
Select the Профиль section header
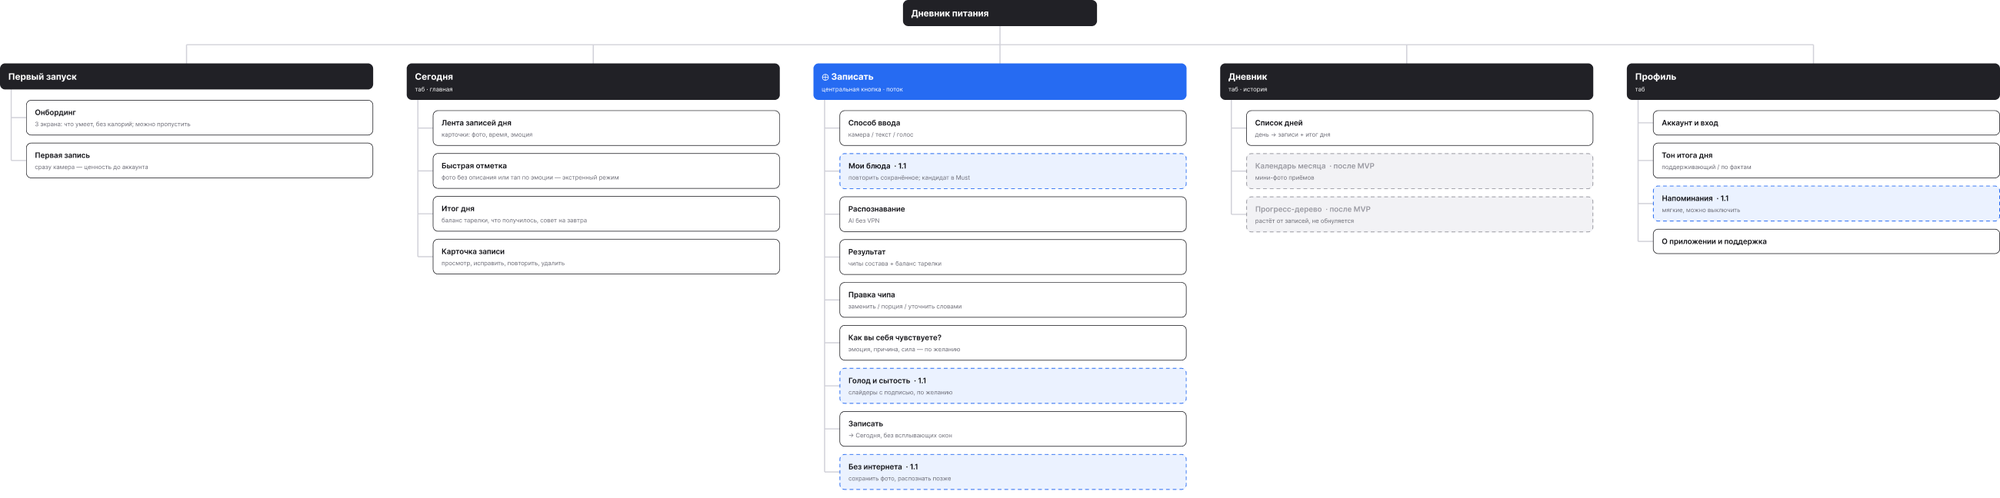(x=1813, y=82)
